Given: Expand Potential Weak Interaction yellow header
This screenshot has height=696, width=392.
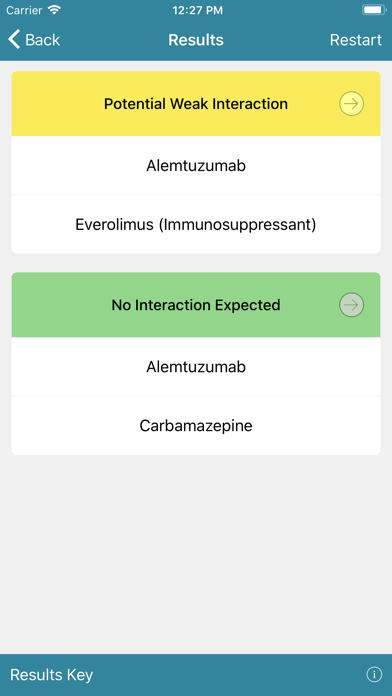Looking at the screenshot, I should pyautogui.click(x=196, y=104).
